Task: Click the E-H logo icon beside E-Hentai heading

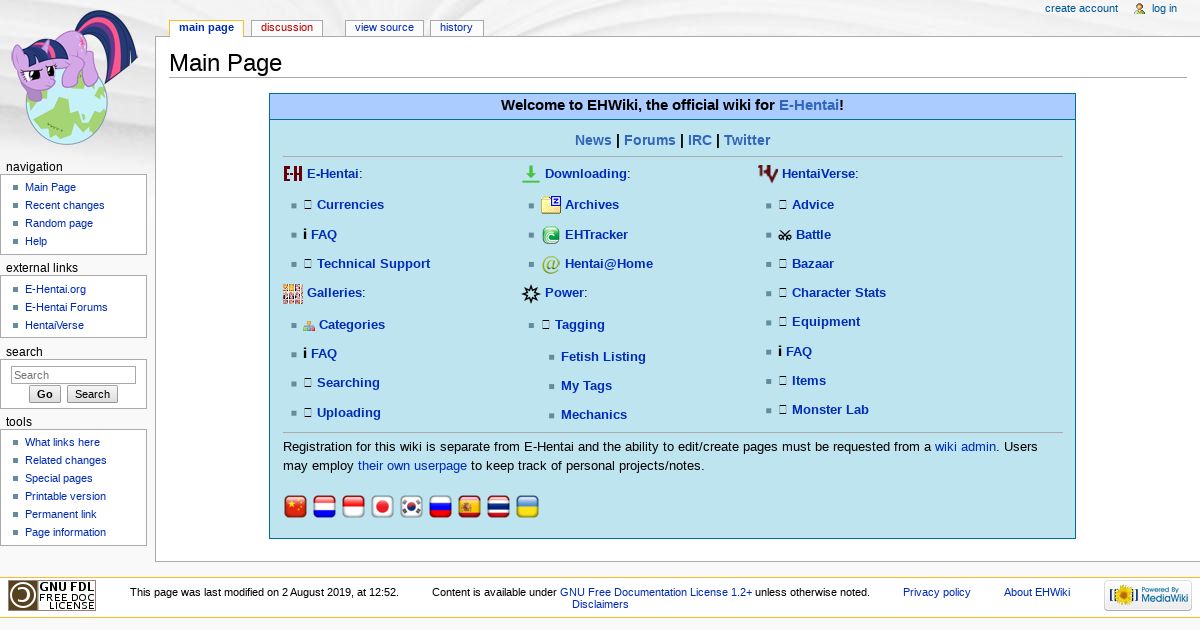Action: click(293, 174)
